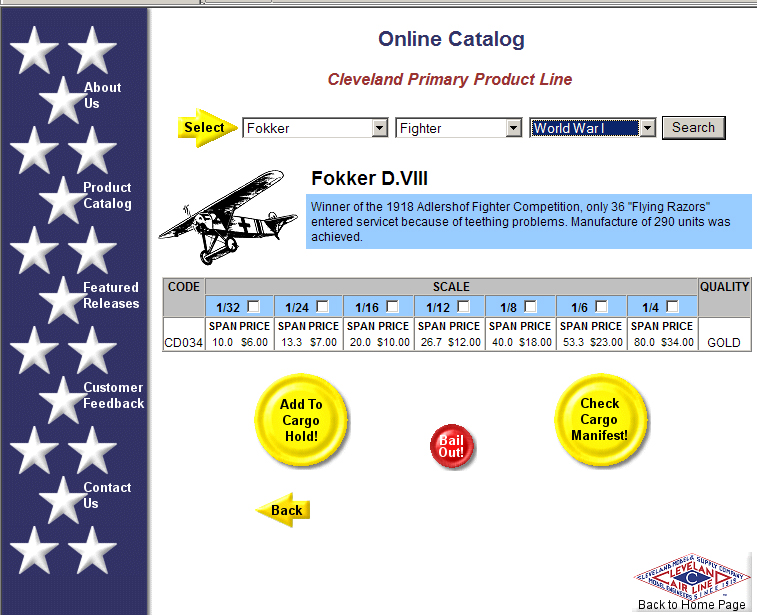
Task: Open the Check Cargo Manifest button
Action: pyautogui.click(x=600, y=420)
